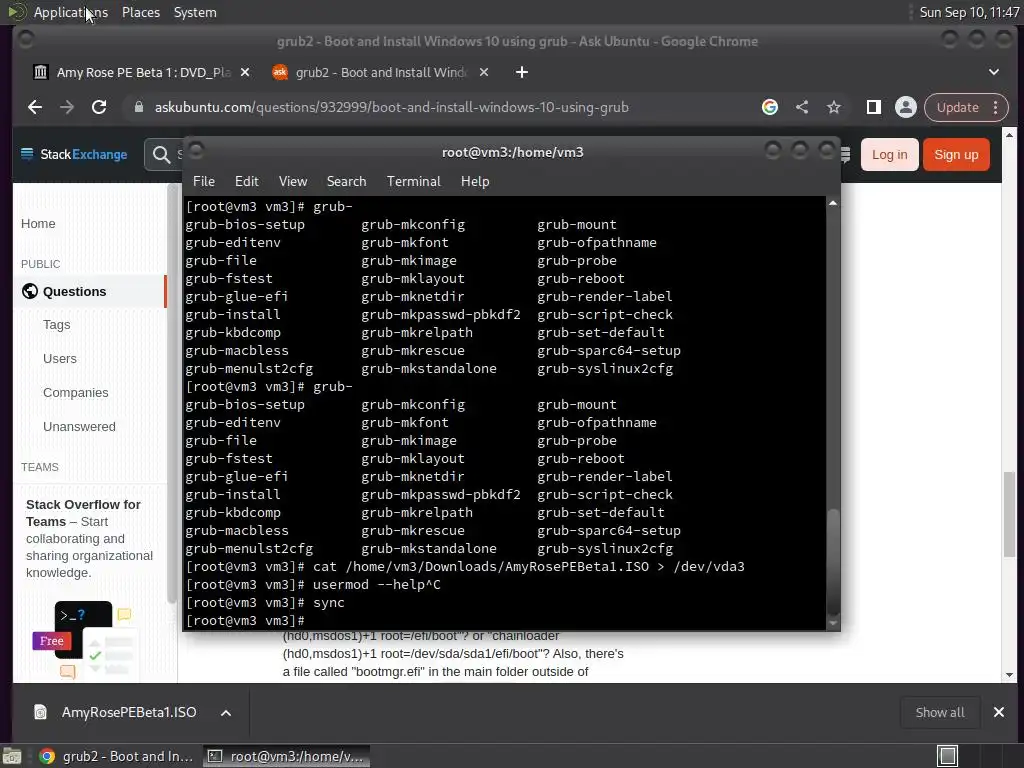Open Companies in sidebar

(76, 392)
